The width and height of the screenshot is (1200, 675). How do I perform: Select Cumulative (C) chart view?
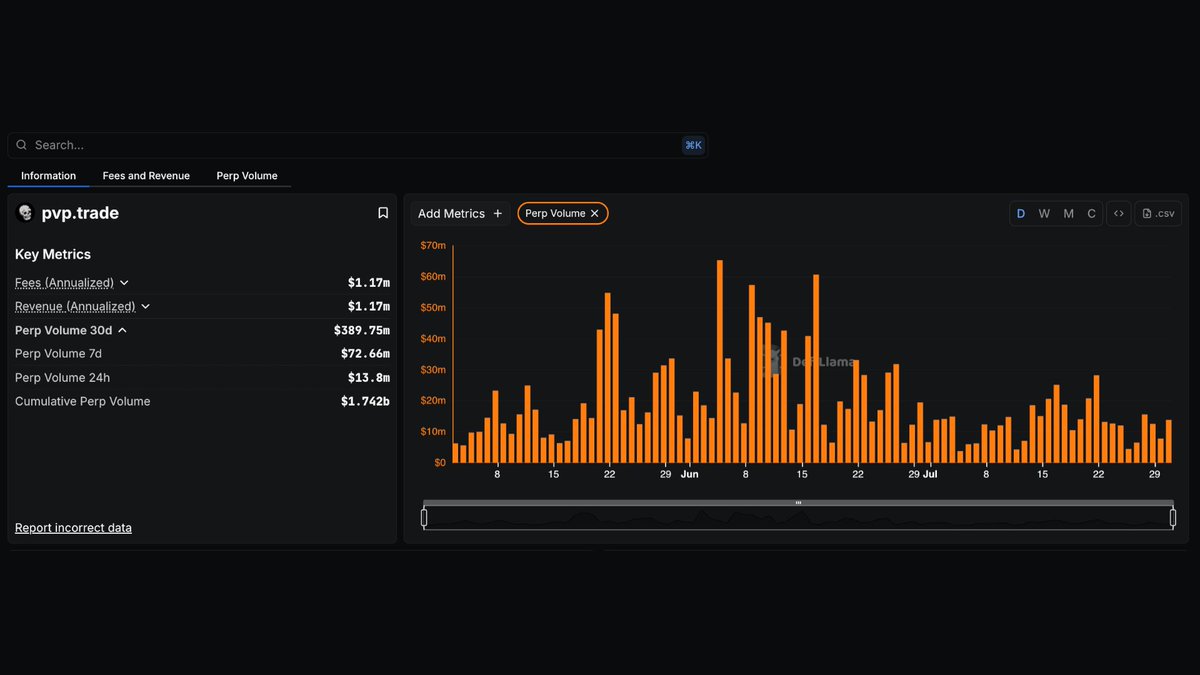point(1091,213)
